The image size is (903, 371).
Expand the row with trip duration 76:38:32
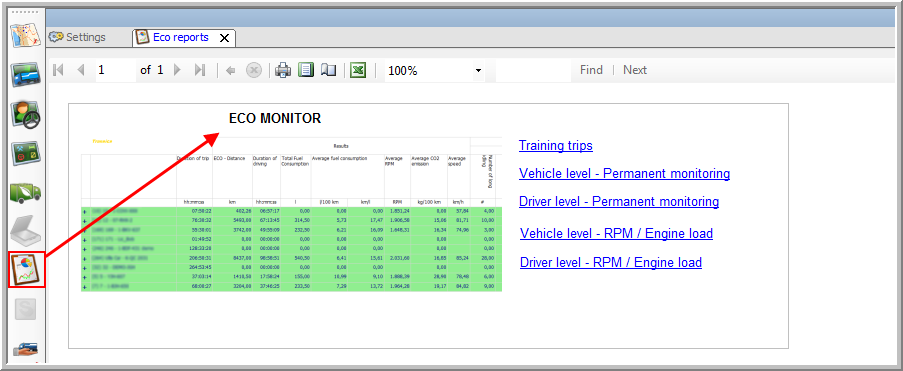(85, 221)
